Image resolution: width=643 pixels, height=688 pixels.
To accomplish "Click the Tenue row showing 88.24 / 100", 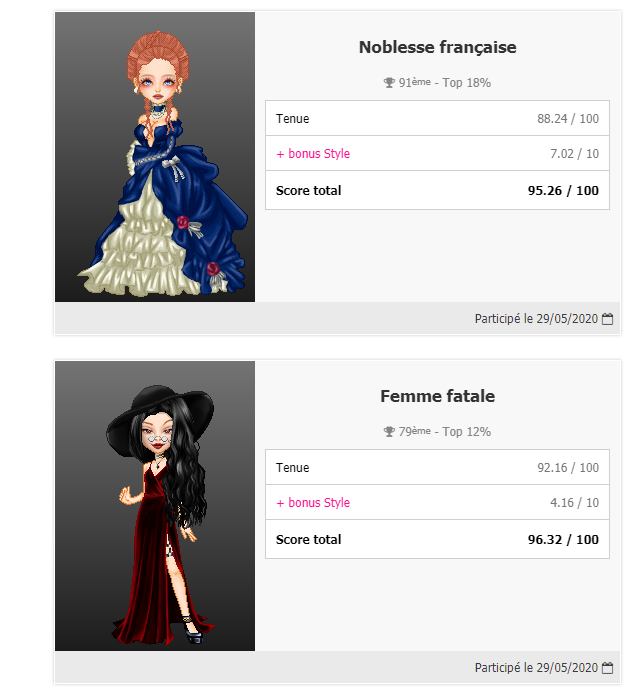I will coord(437,118).
